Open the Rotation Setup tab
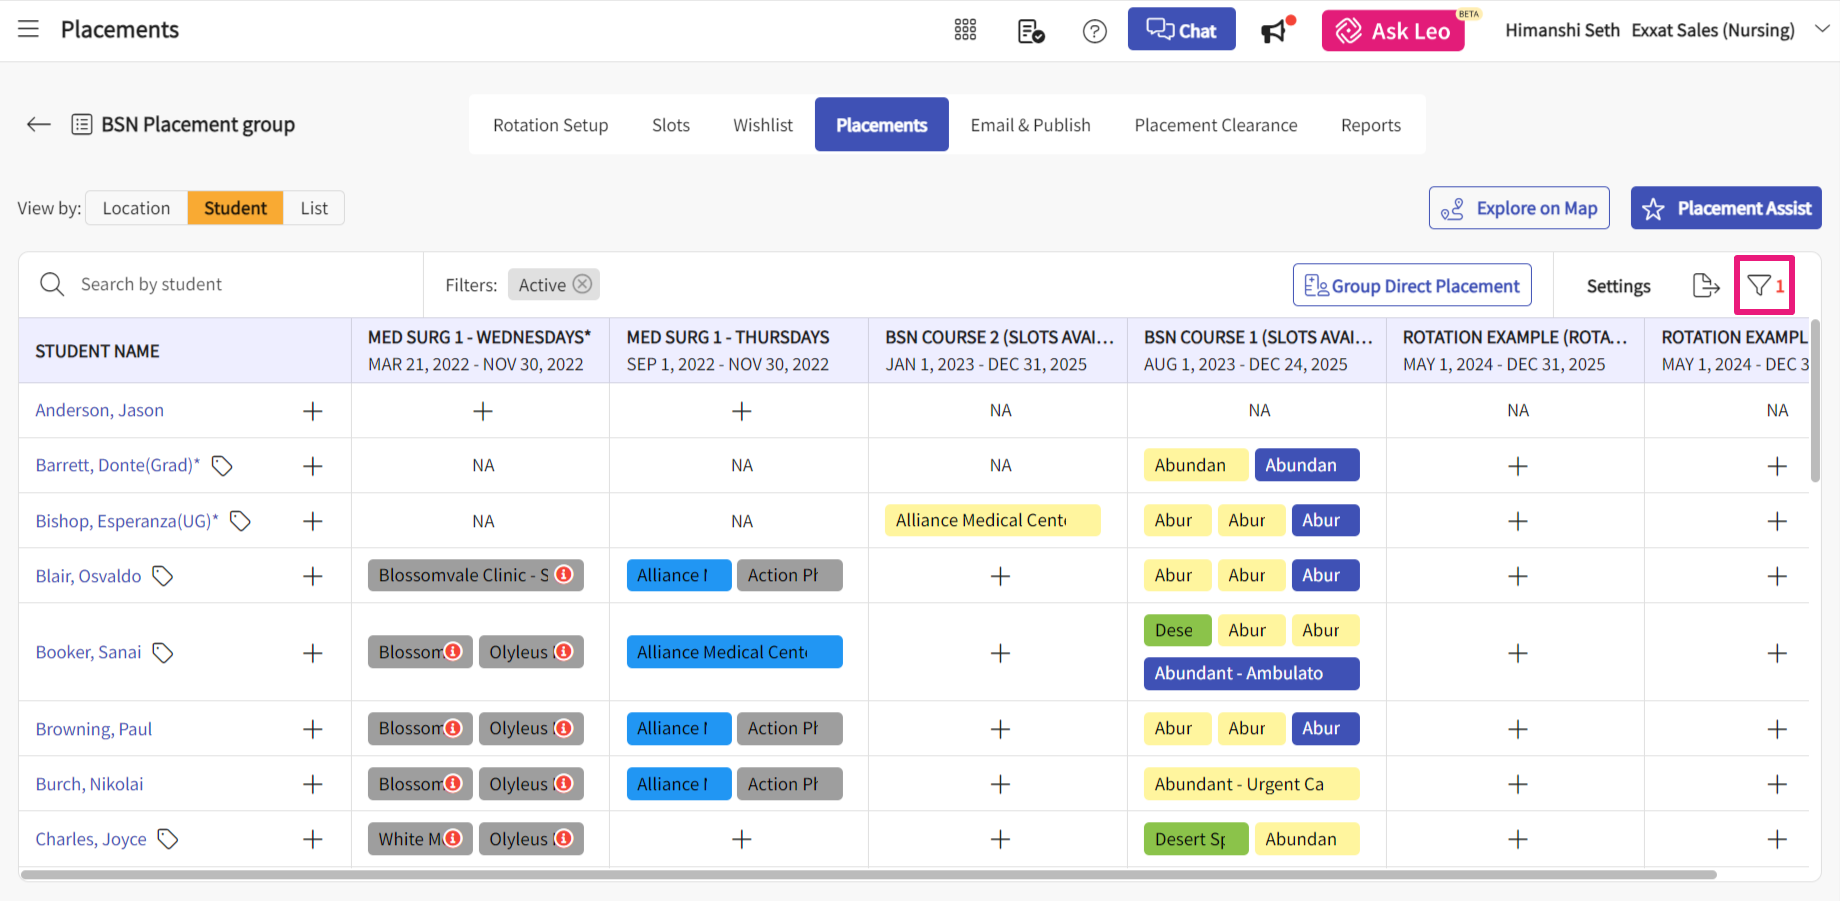 [550, 125]
